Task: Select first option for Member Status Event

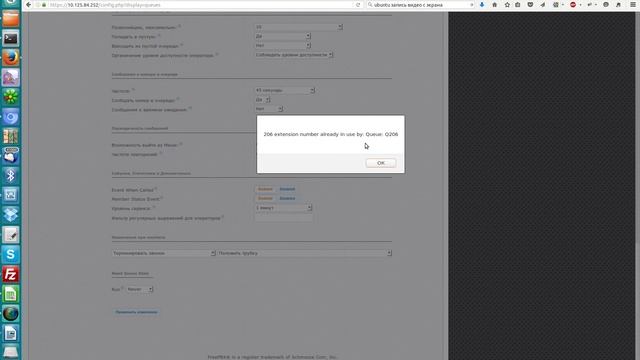Action: 265,198
